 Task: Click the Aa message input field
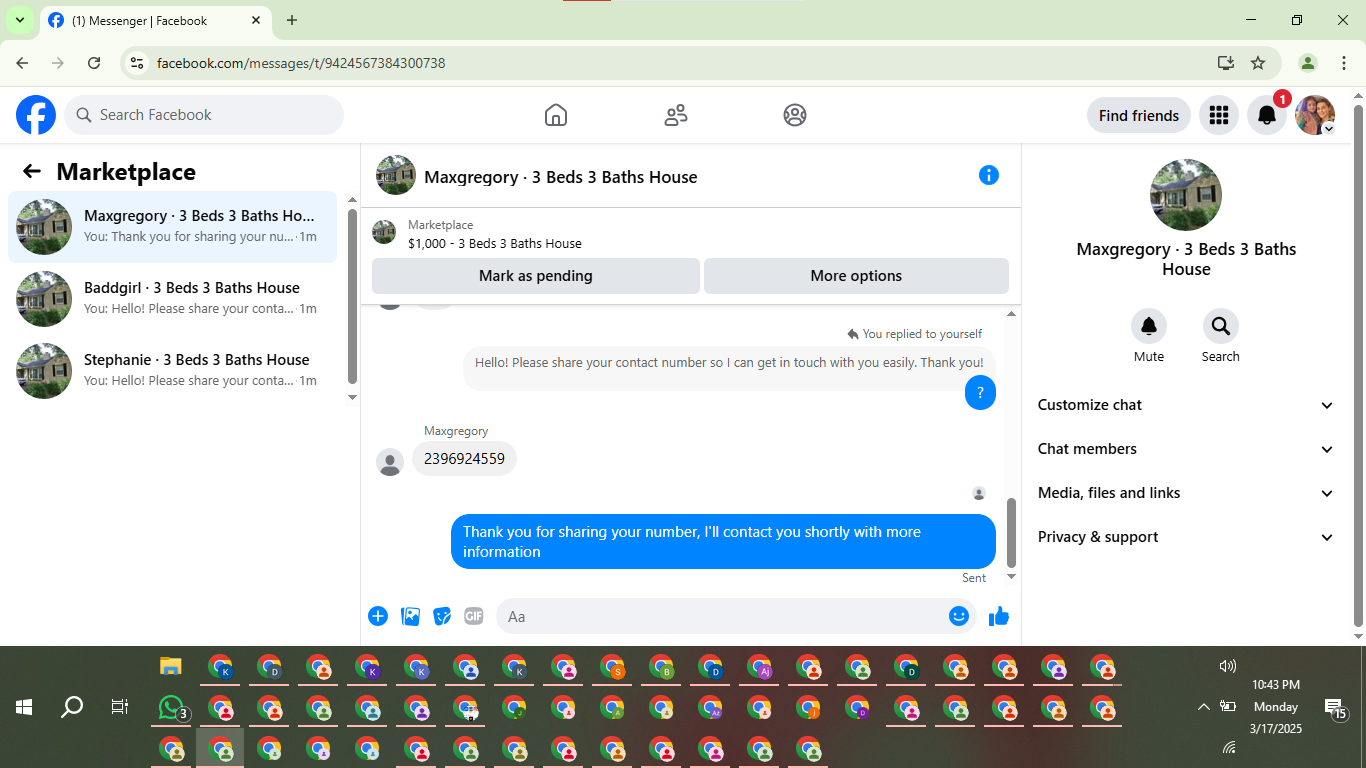[x=720, y=616]
